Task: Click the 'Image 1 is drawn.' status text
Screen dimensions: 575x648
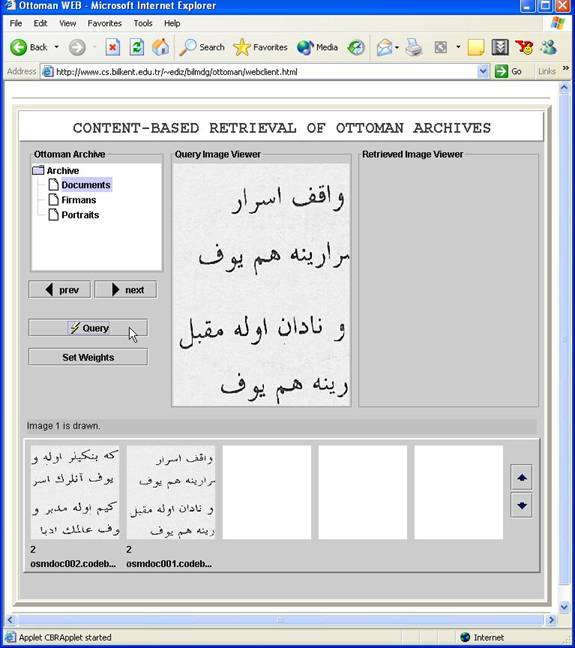Action: pos(63,426)
